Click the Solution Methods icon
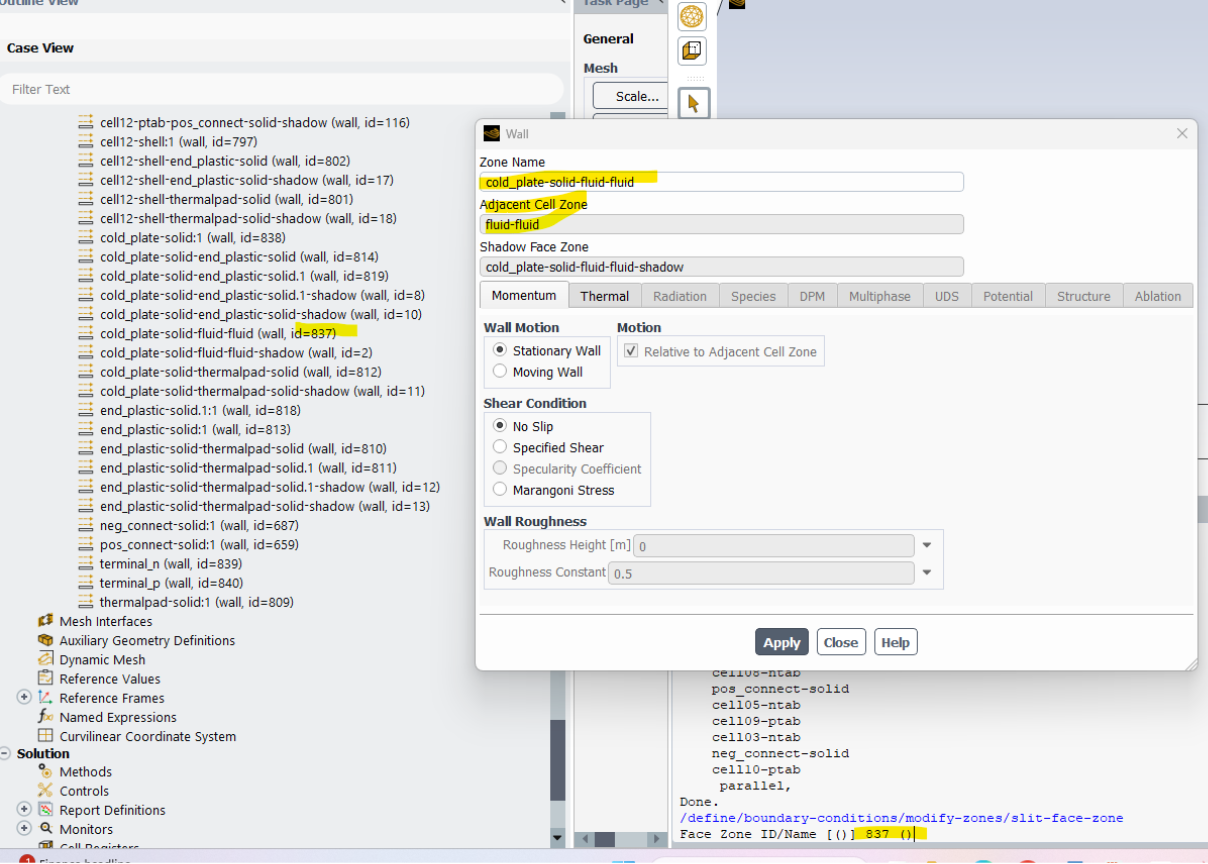This screenshot has height=864, width=1208. (x=45, y=771)
